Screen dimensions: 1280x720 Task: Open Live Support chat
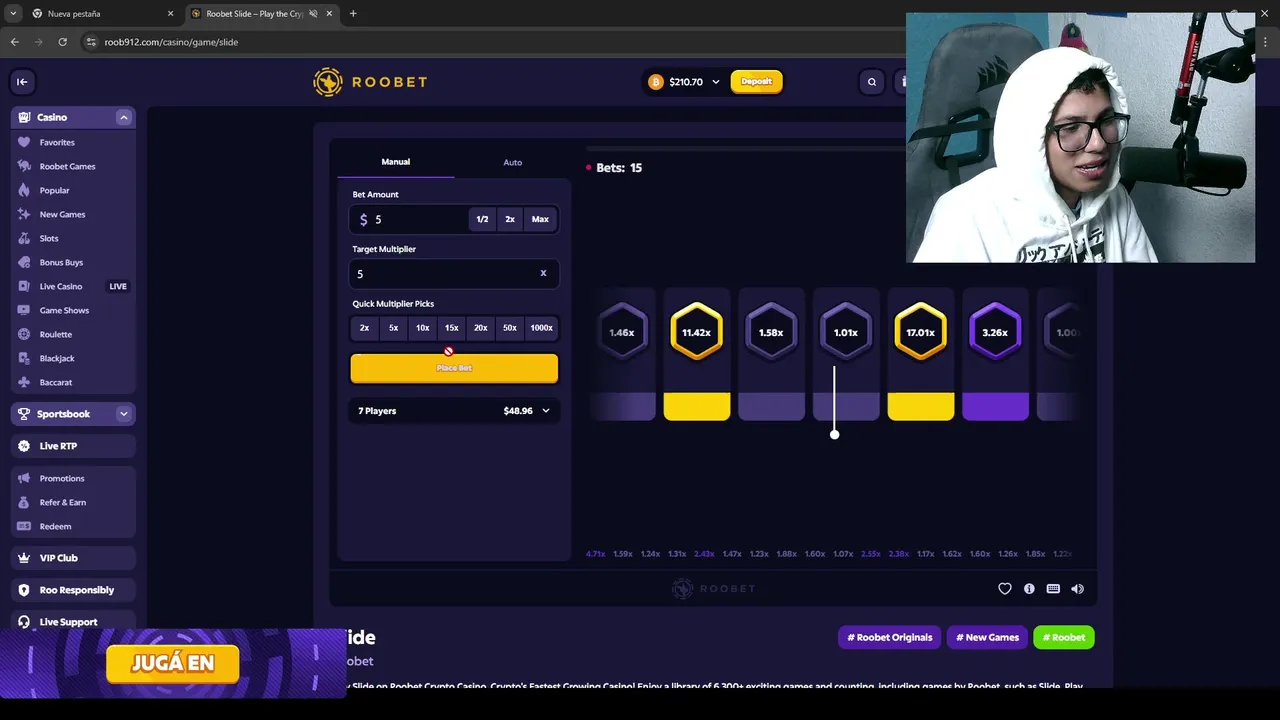point(73,621)
